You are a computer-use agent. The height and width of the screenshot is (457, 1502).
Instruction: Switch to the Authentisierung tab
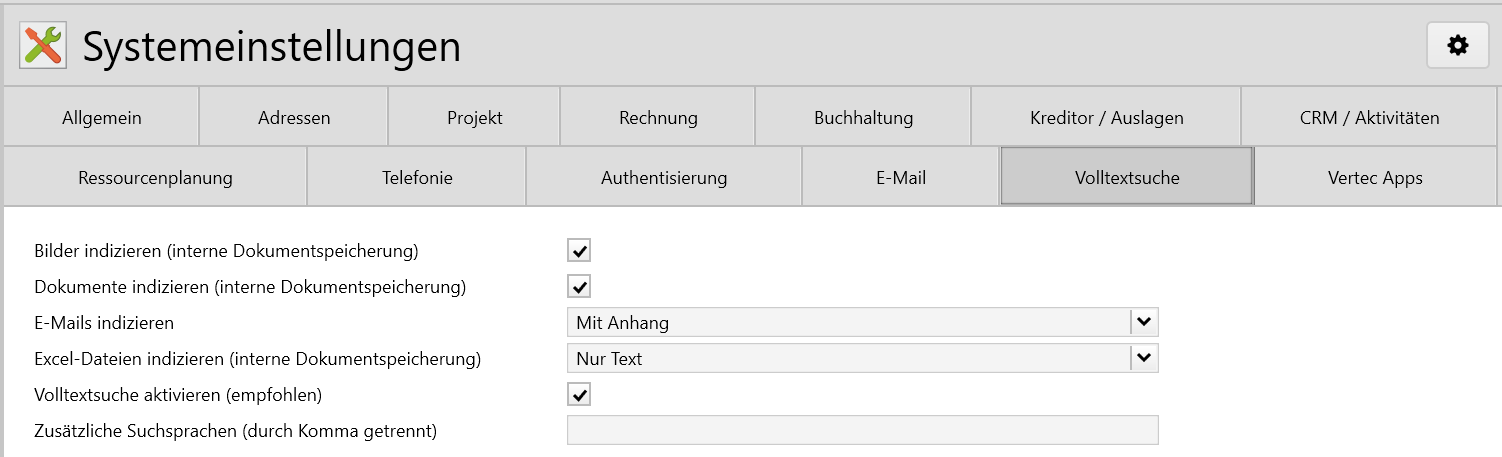[664, 178]
